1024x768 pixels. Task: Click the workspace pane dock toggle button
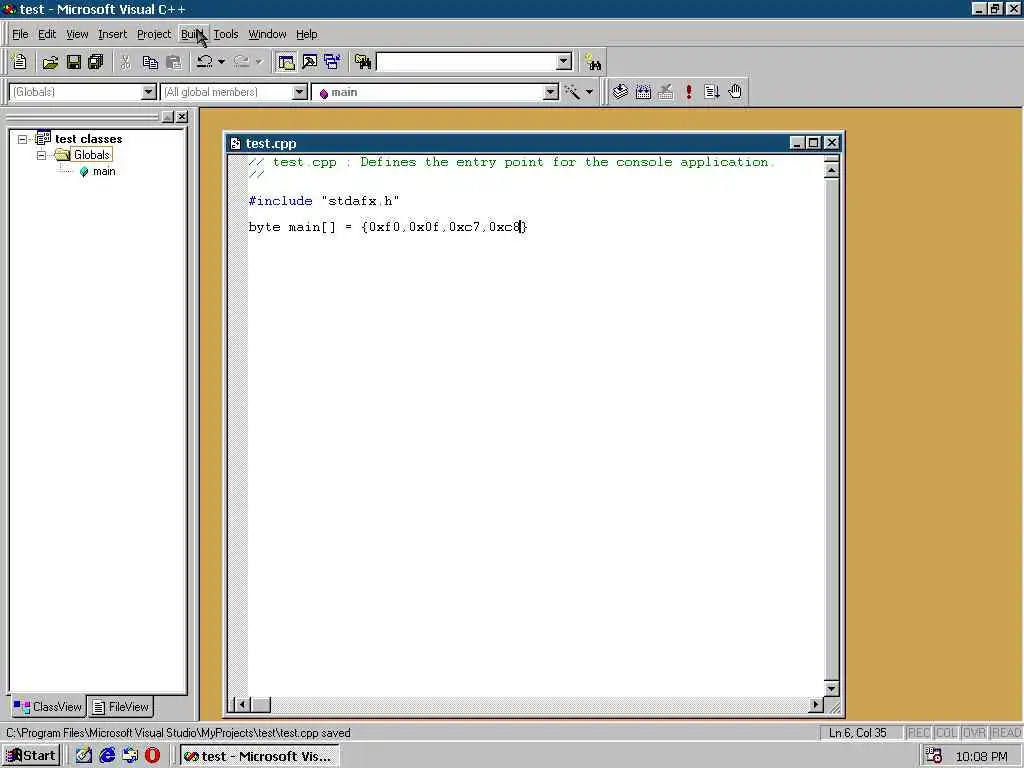coord(168,117)
